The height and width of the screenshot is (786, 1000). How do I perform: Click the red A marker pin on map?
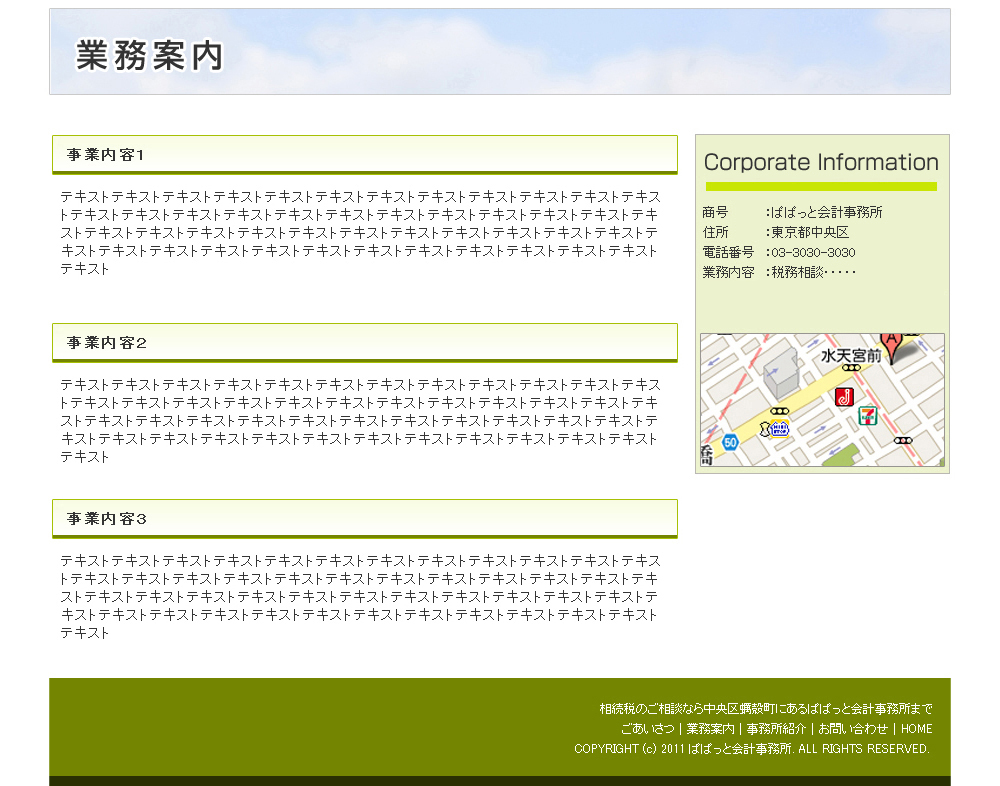coord(890,341)
